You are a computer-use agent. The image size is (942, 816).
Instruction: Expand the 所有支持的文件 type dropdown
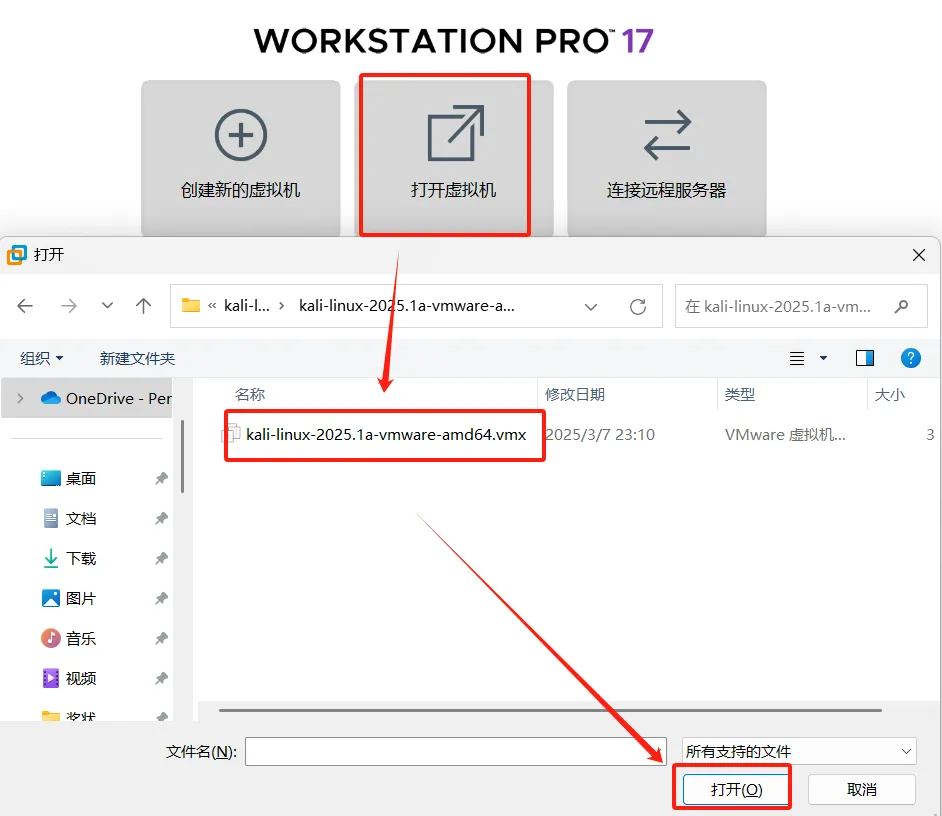coord(799,751)
